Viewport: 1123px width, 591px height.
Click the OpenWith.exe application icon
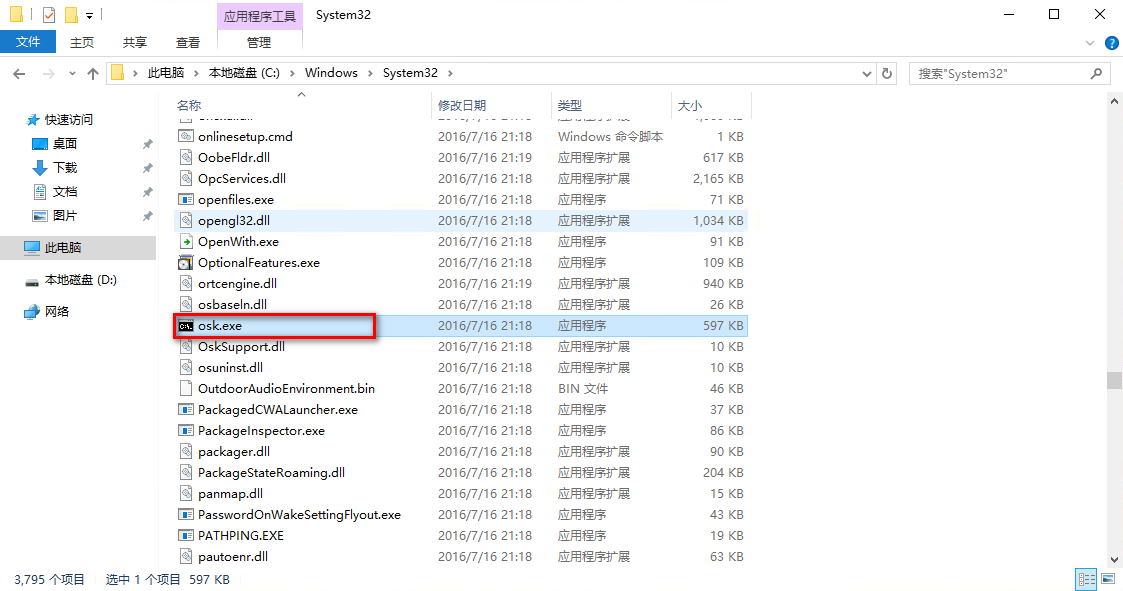pyautogui.click(x=185, y=241)
